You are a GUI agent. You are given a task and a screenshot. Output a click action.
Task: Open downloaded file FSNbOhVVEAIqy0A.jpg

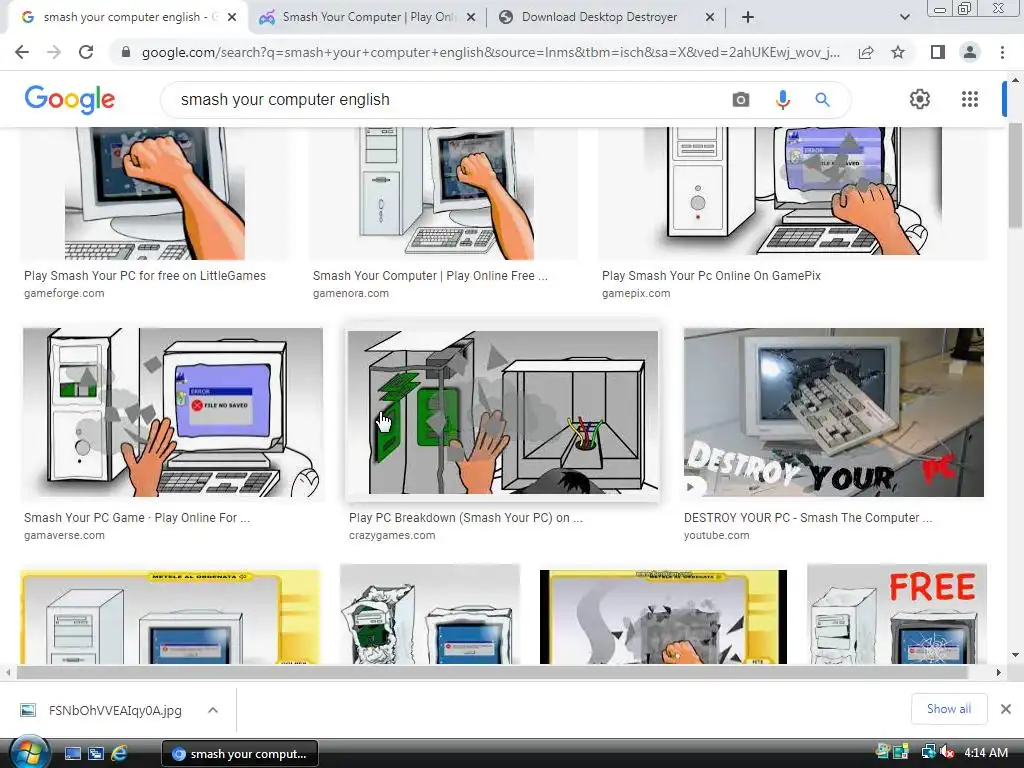click(x=115, y=710)
